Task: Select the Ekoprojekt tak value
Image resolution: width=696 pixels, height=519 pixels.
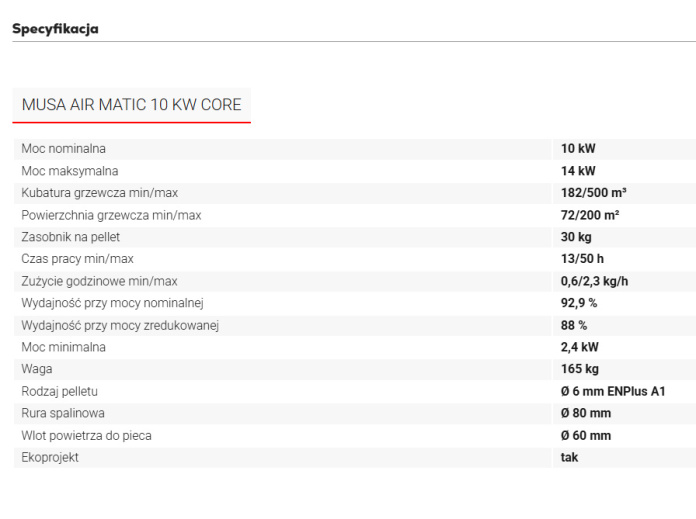Action: click(x=569, y=457)
